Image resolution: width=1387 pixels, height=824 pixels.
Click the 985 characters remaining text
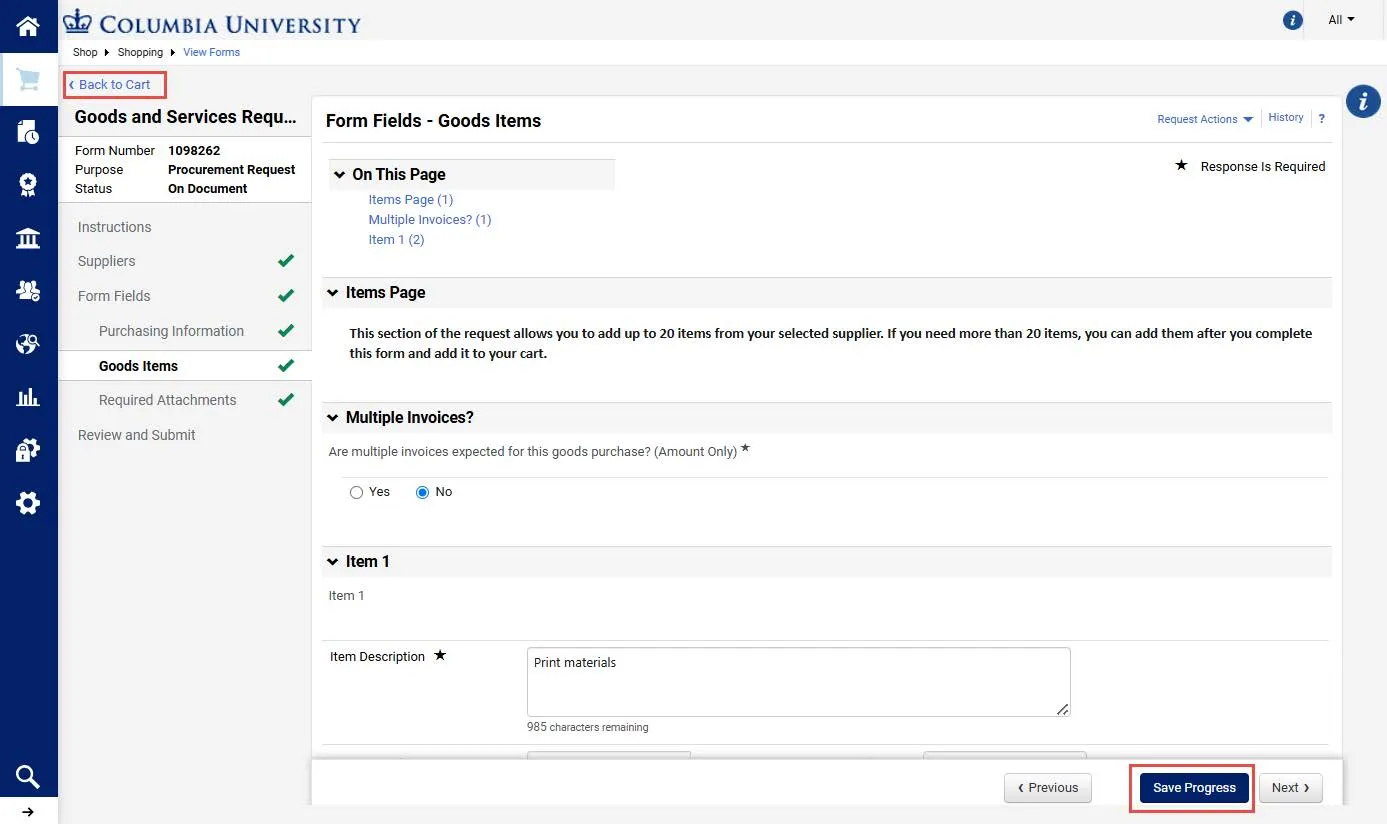[x=588, y=728]
